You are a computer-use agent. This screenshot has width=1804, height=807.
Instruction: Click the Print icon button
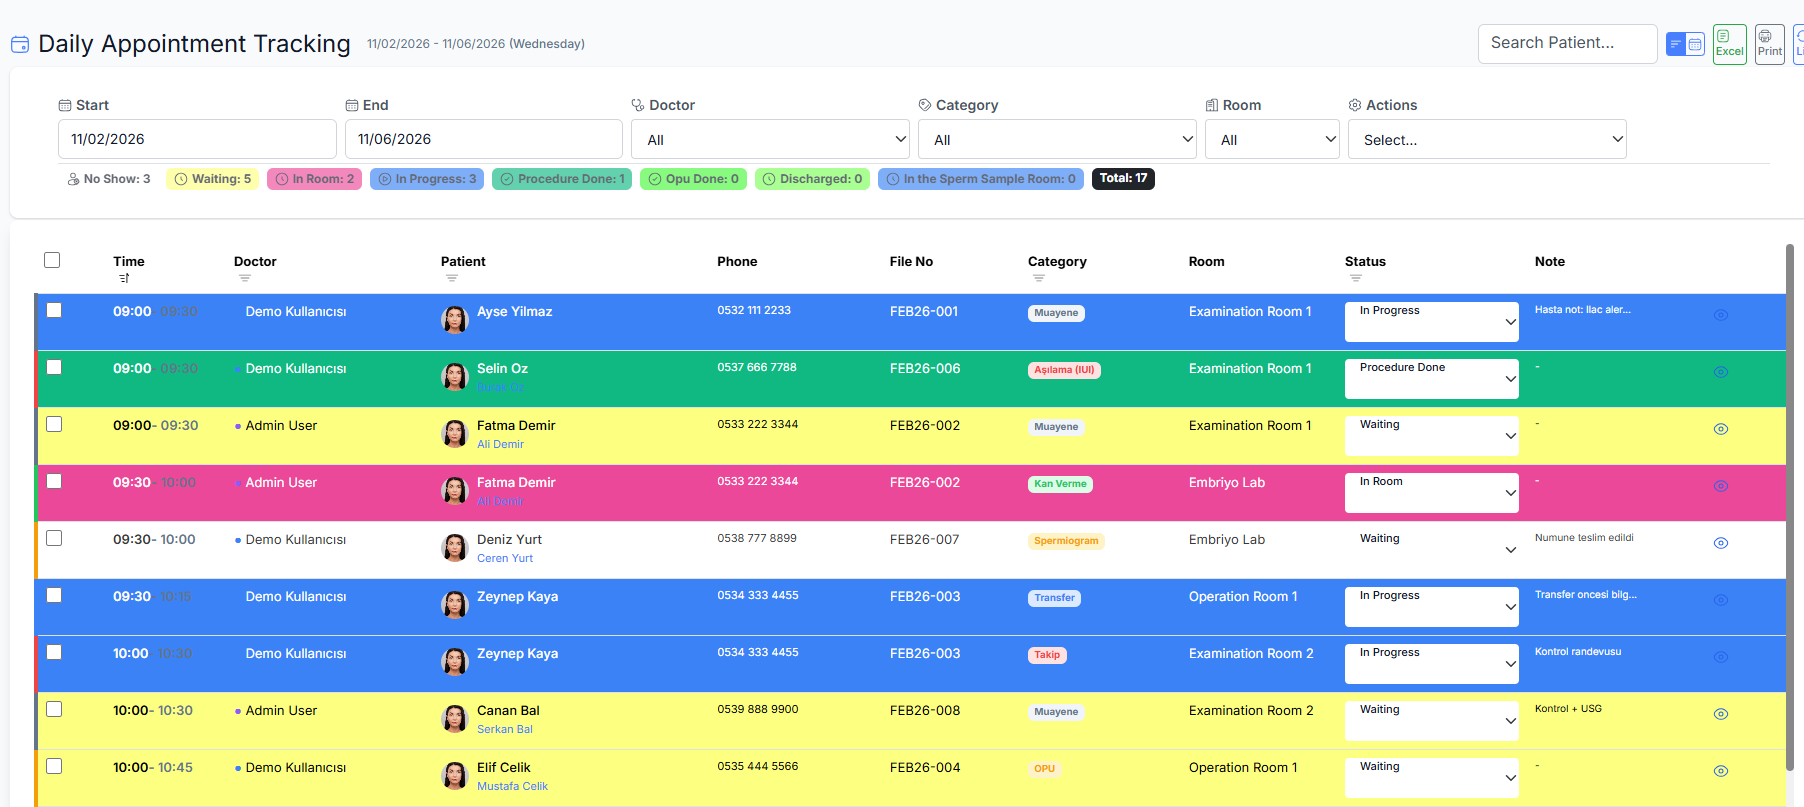pyautogui.click(x=1769, y=44)
